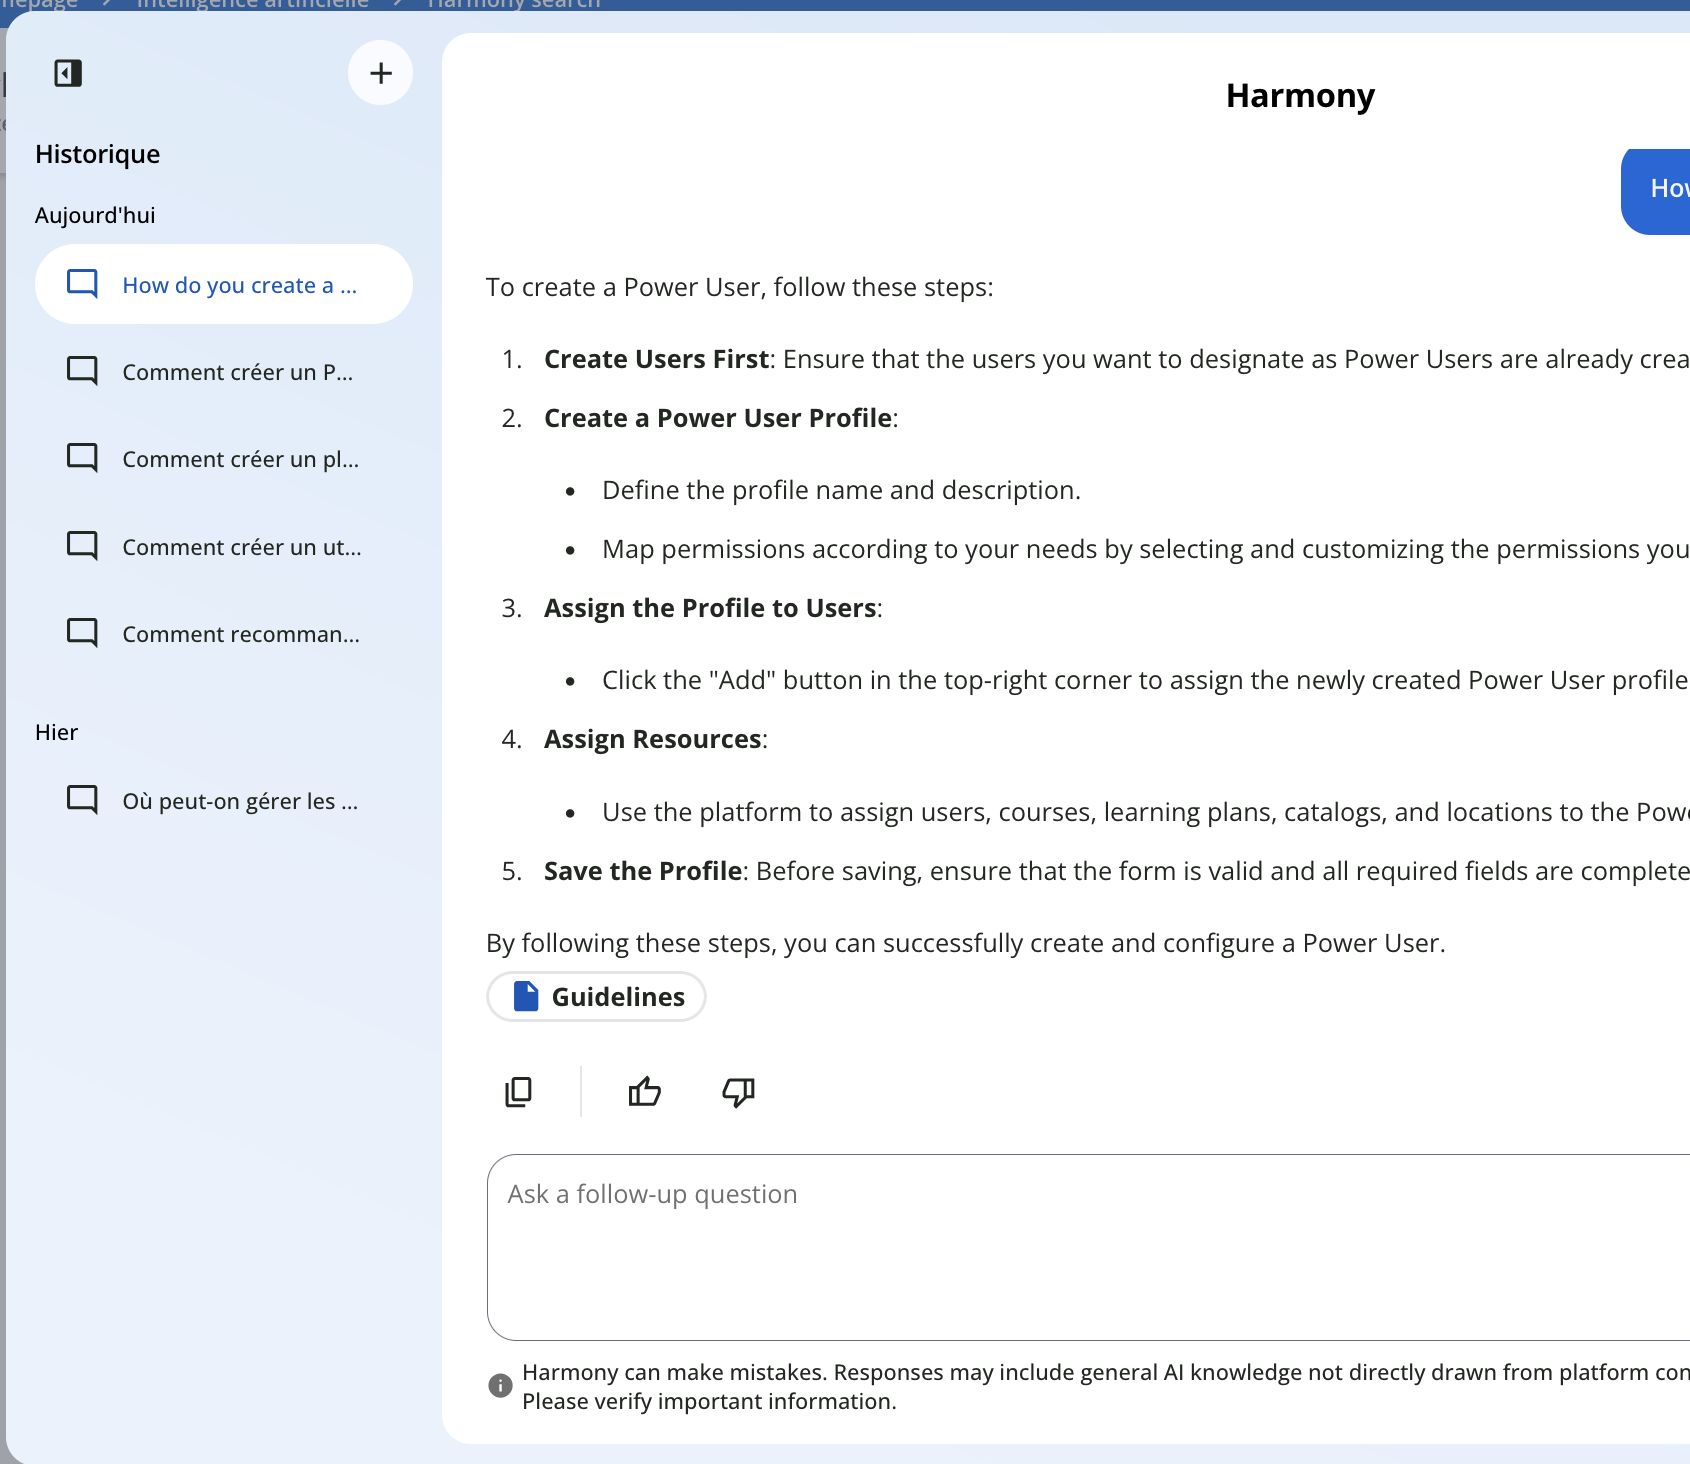Click the blue document icon in Guidelines chip
The height and width of the screenshot is (1464, 1690).
[526, 997]
